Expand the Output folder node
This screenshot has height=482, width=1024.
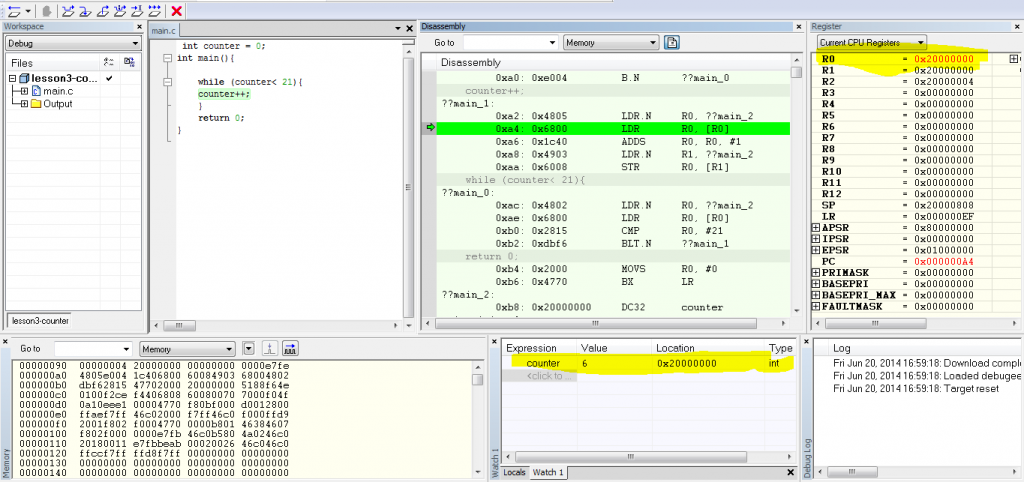click(x=24, y=104)
